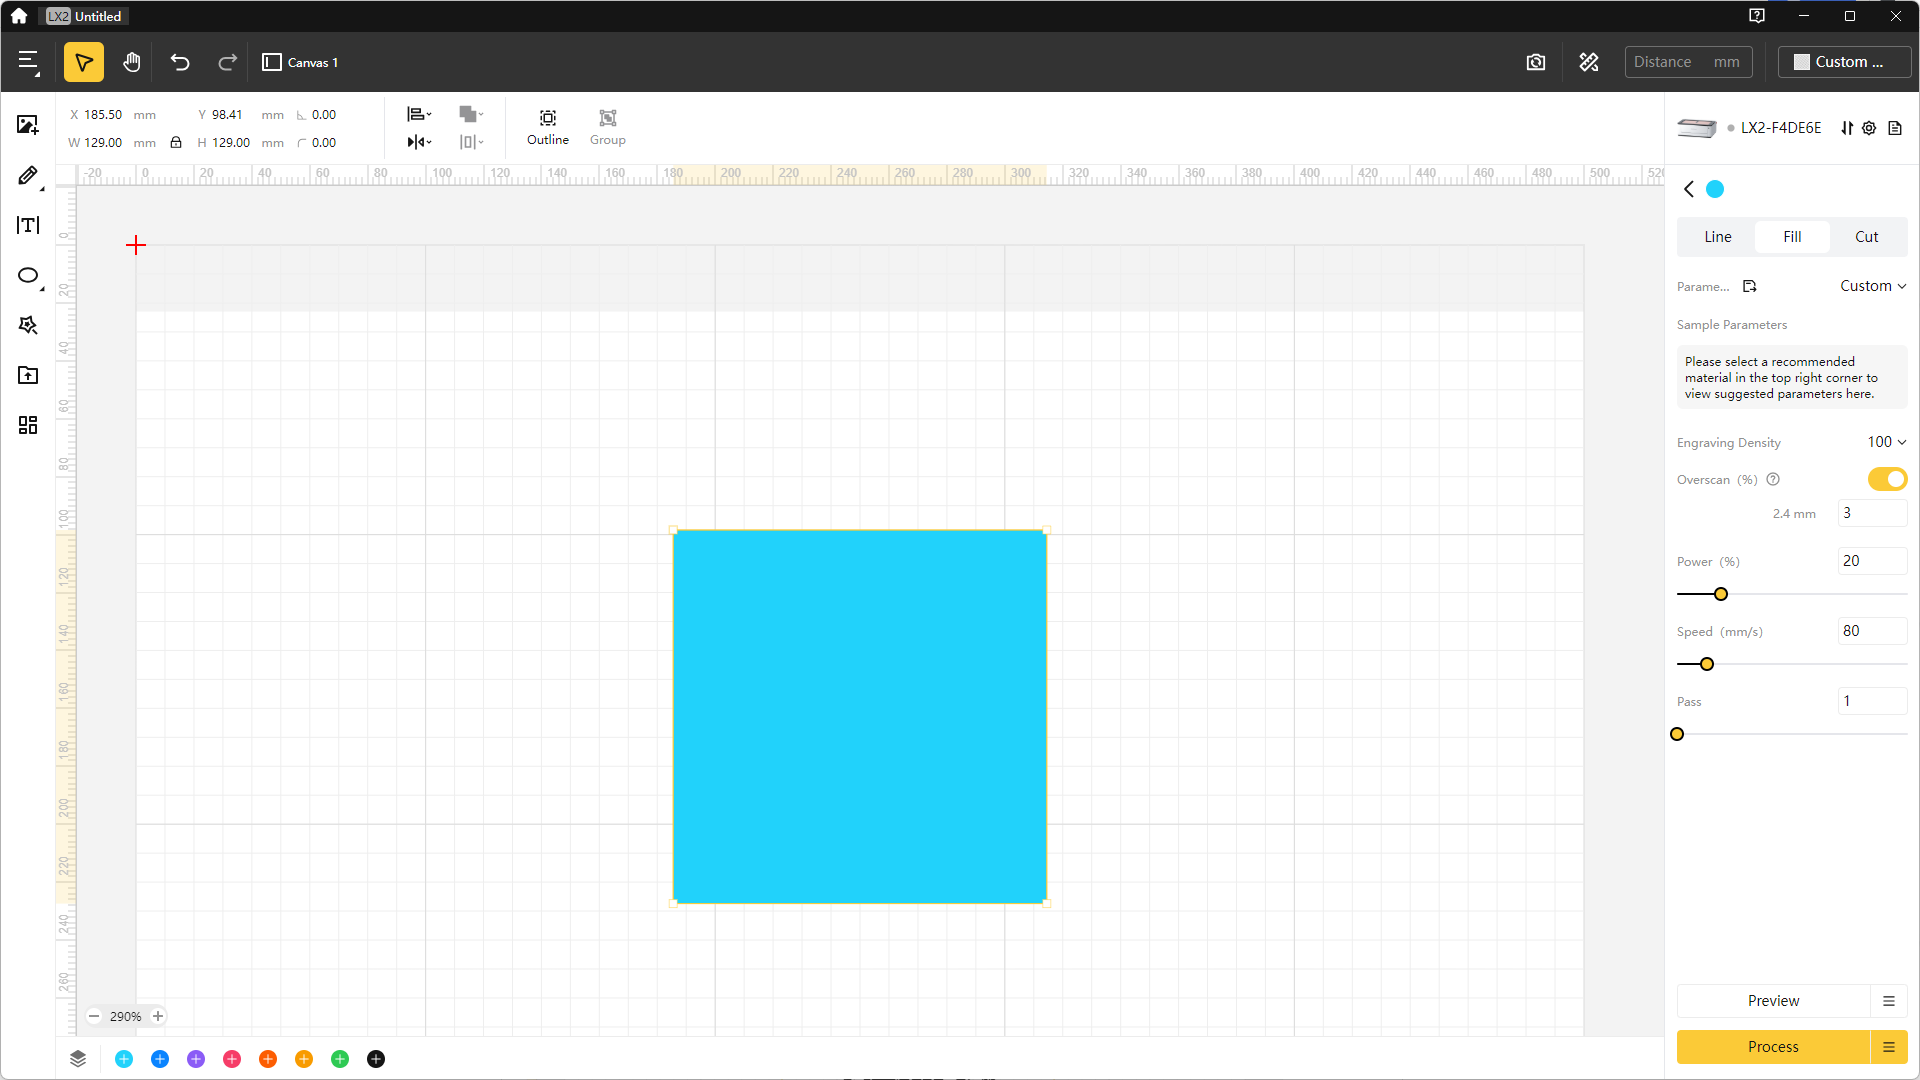Activate the hand pan tool
Image resolution: width=1920 pixels, height=1080 pixels.
[x=131, y=62]
